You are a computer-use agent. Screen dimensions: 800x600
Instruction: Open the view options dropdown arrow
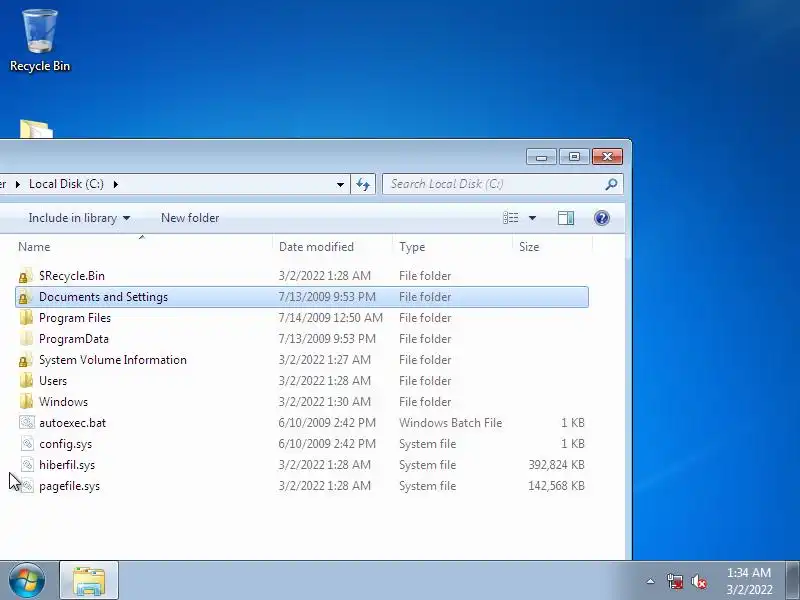point(532,218)
